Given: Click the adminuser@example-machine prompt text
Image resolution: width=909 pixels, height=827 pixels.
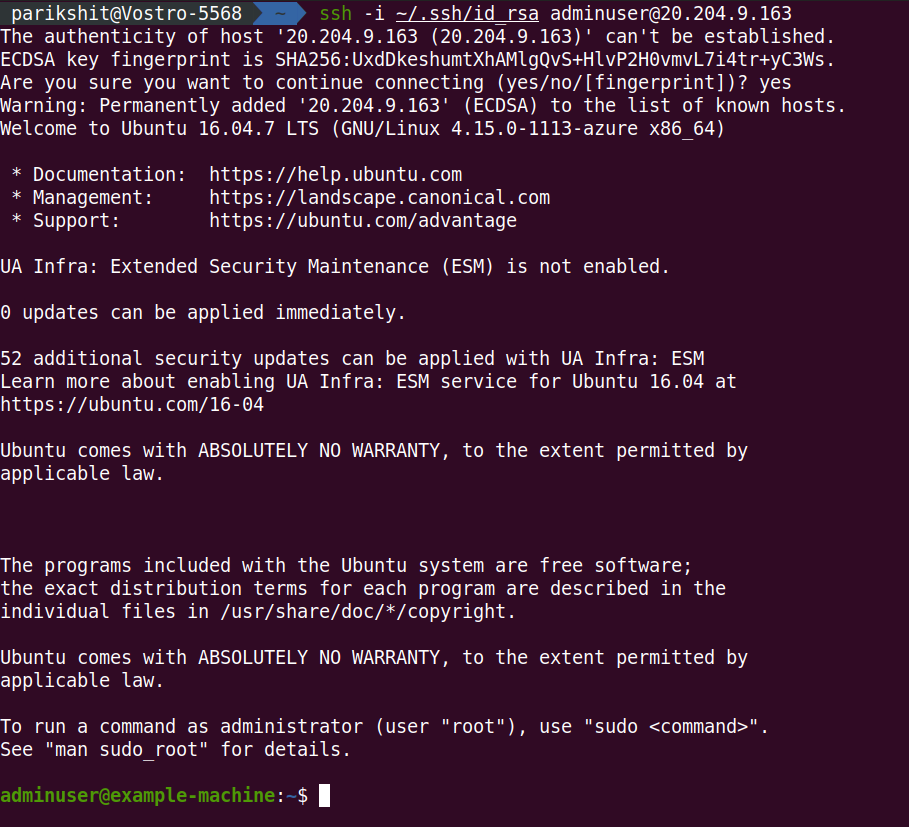Looking at the screenshot, I should click(137, 795).
